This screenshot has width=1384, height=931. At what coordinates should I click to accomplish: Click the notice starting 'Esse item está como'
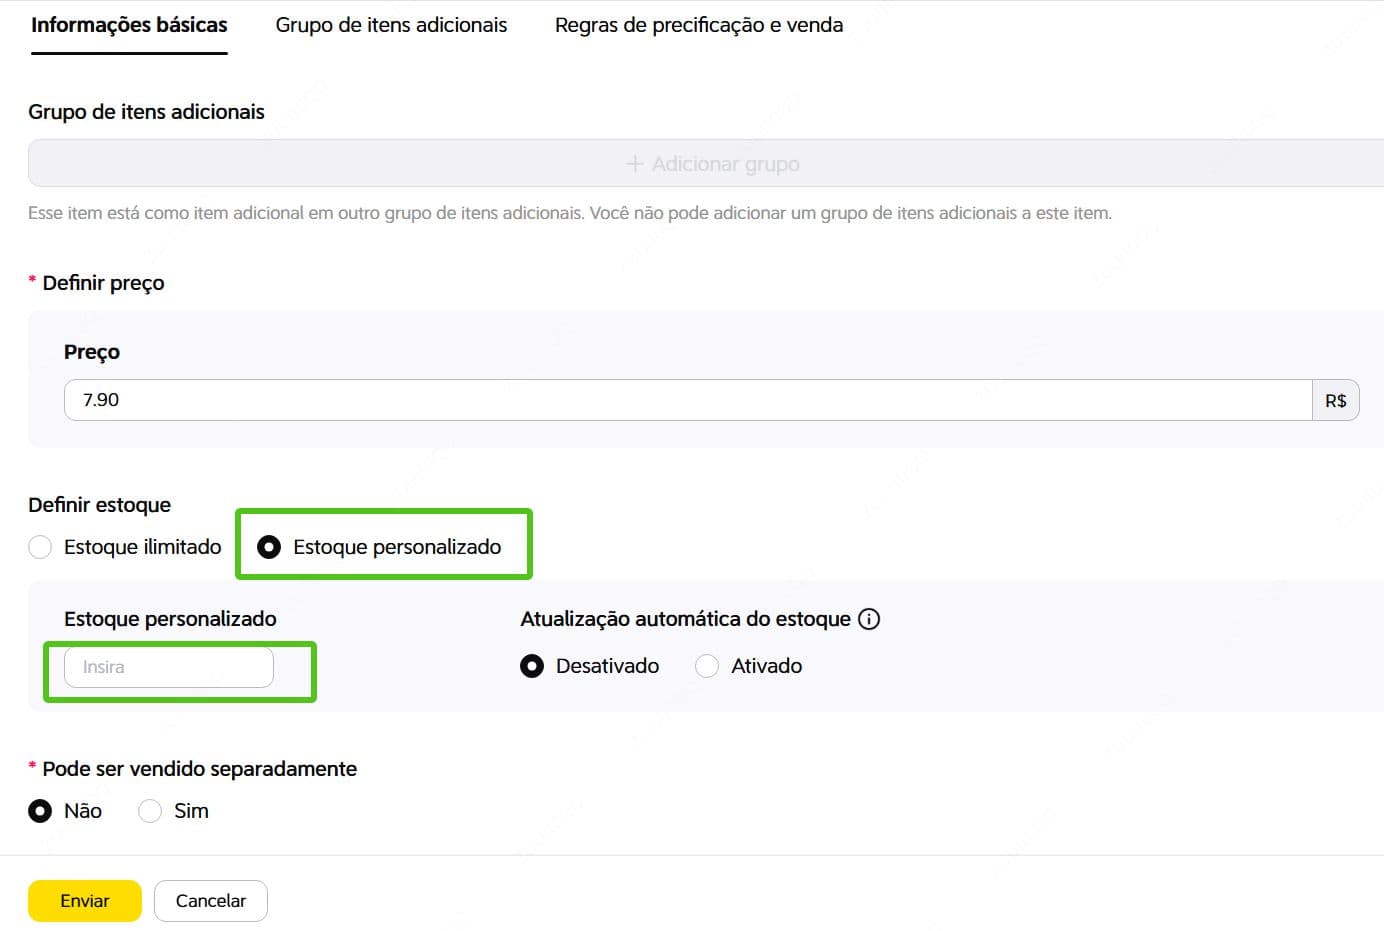[x=570, y=213]
